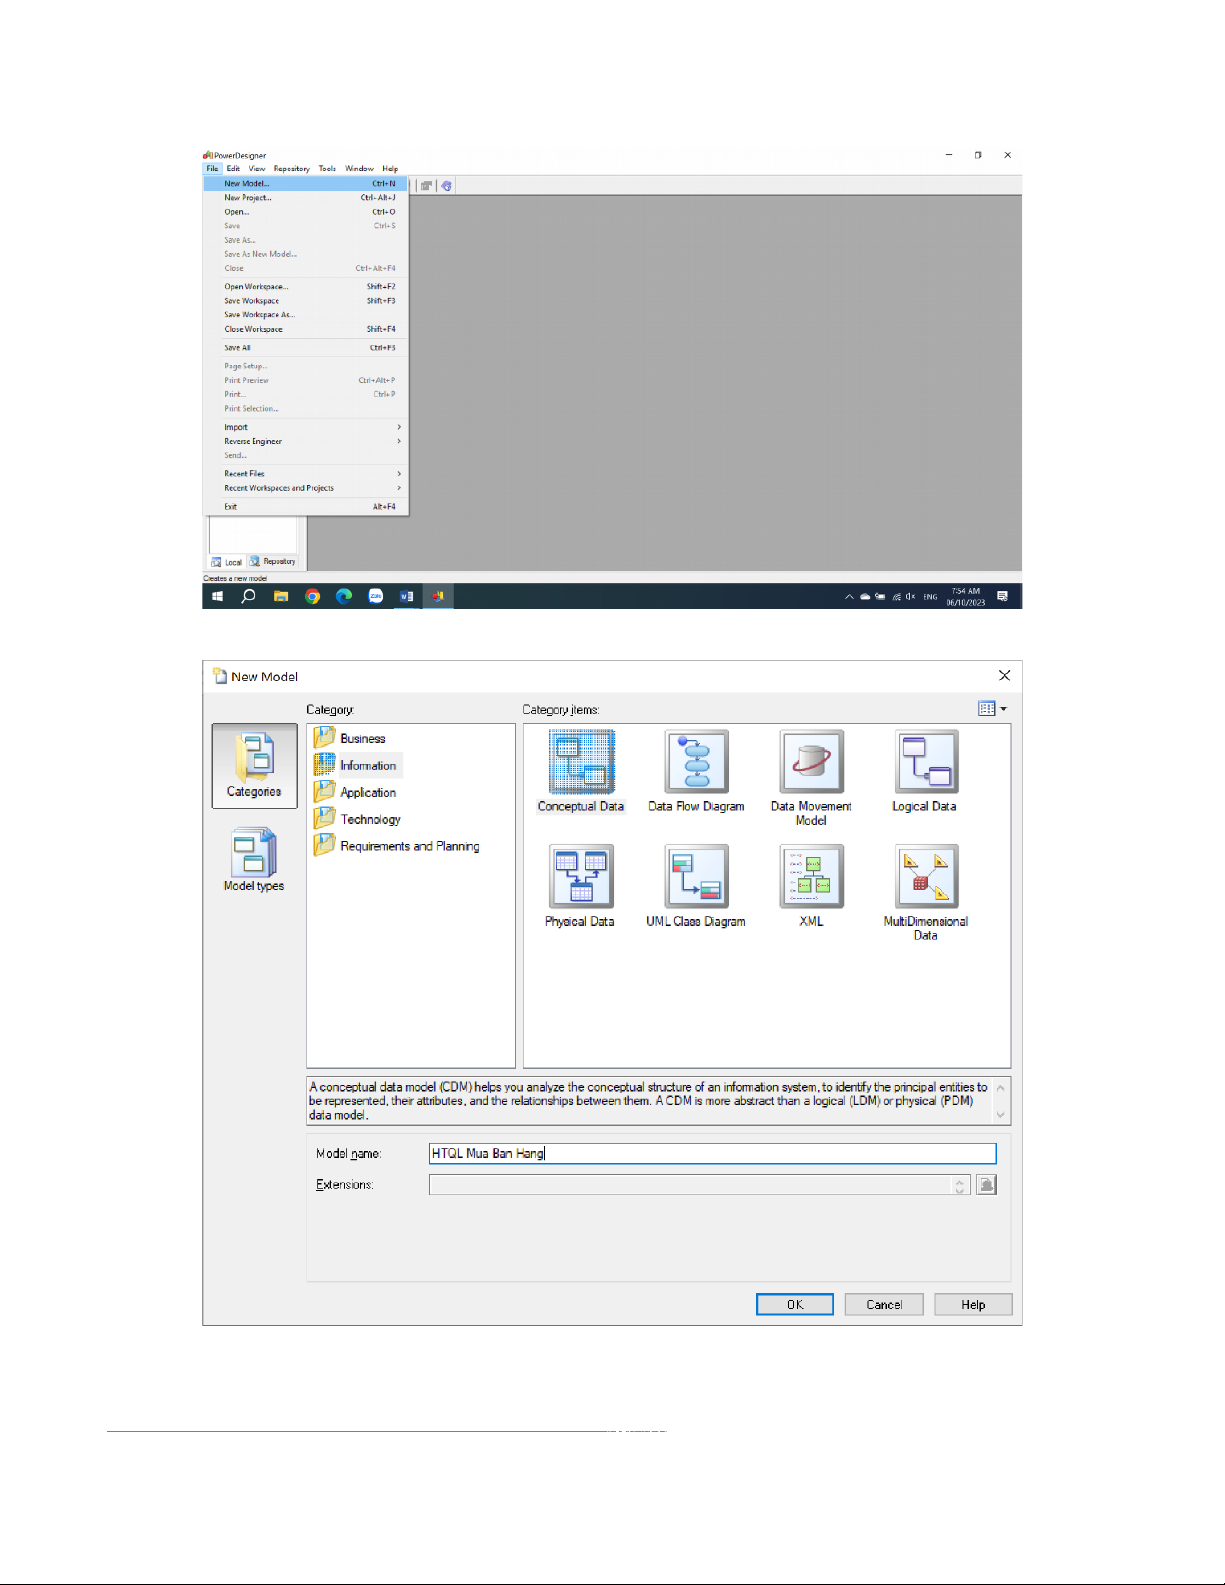1225x1585 pixels.
Task: Select the Conceptual Data model icon
Action: point(581,762)
